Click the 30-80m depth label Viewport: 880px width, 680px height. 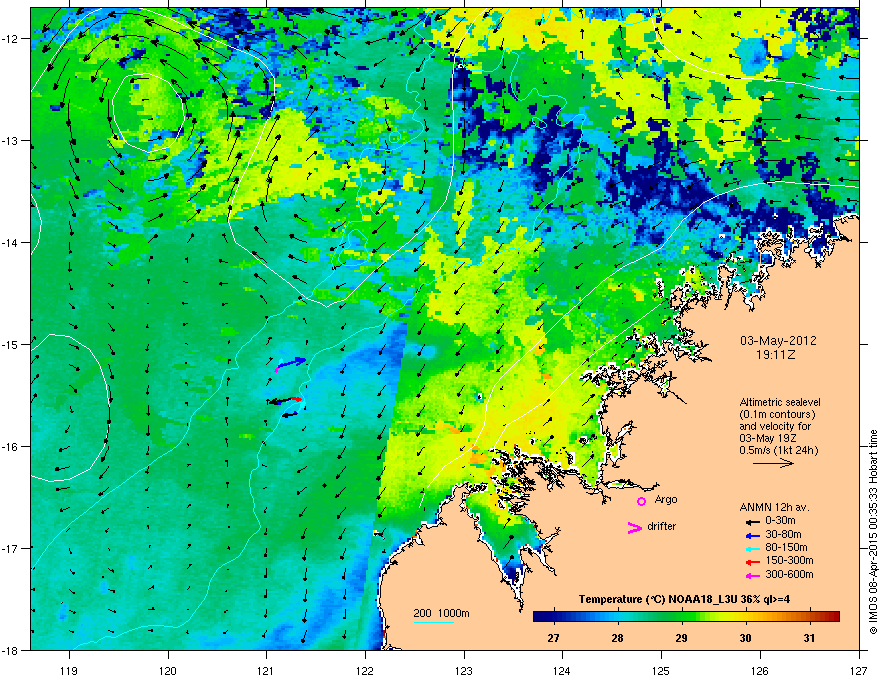pyautogui.click(x=783, y=534)
